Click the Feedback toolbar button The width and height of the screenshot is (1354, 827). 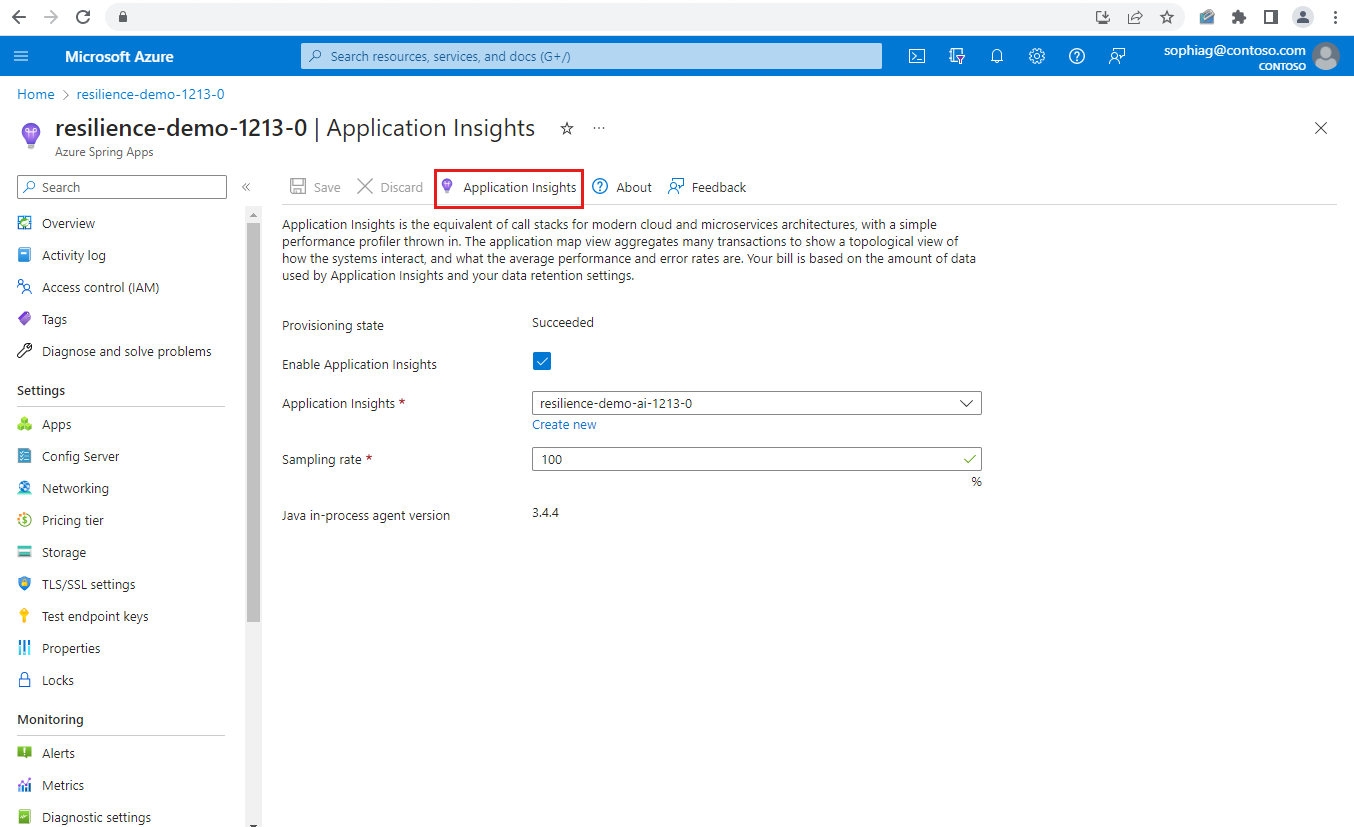coord(707,187)
